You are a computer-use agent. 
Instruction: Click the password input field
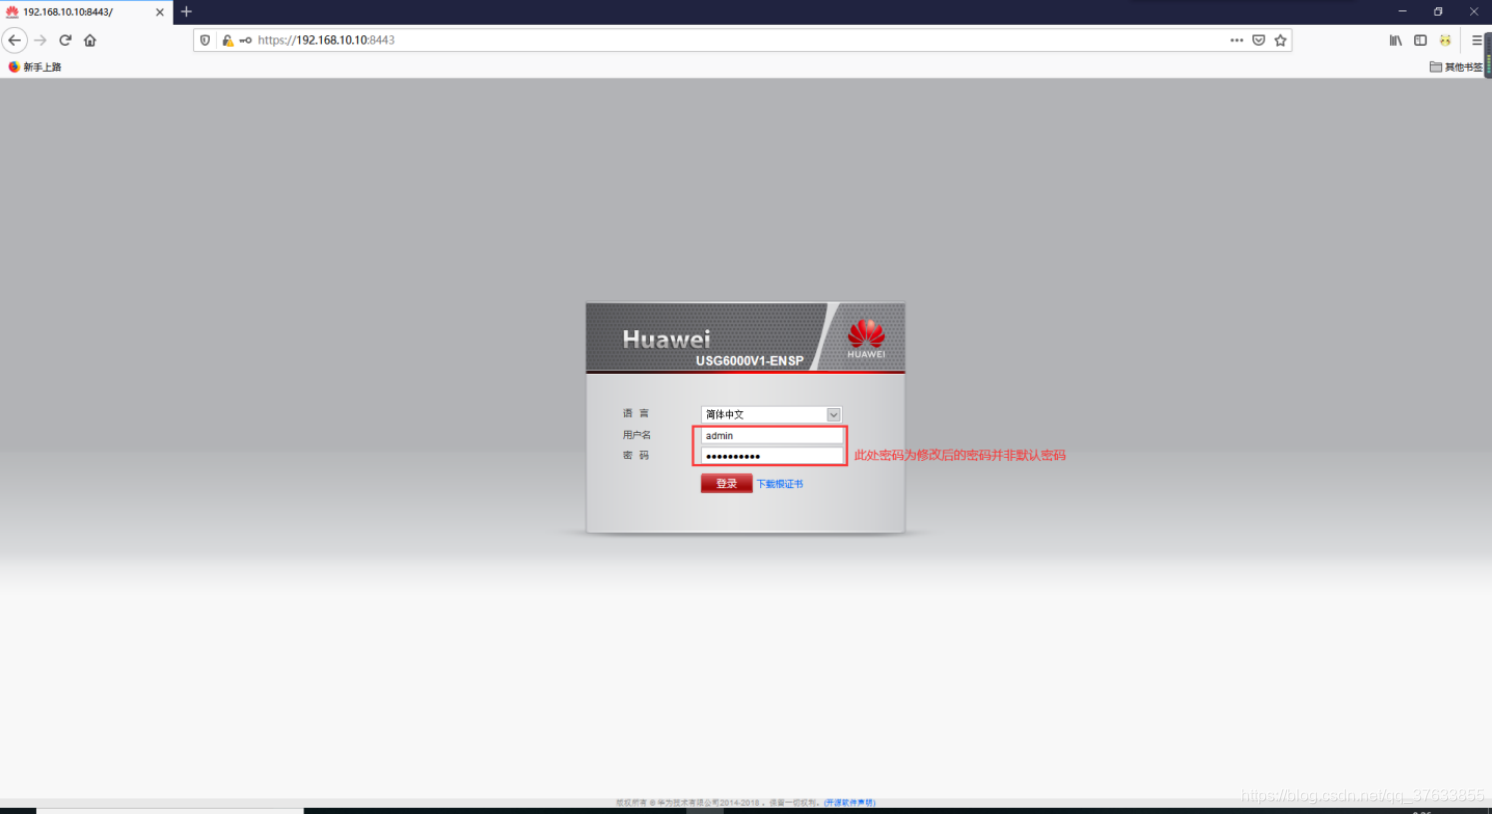pos(771,456)
